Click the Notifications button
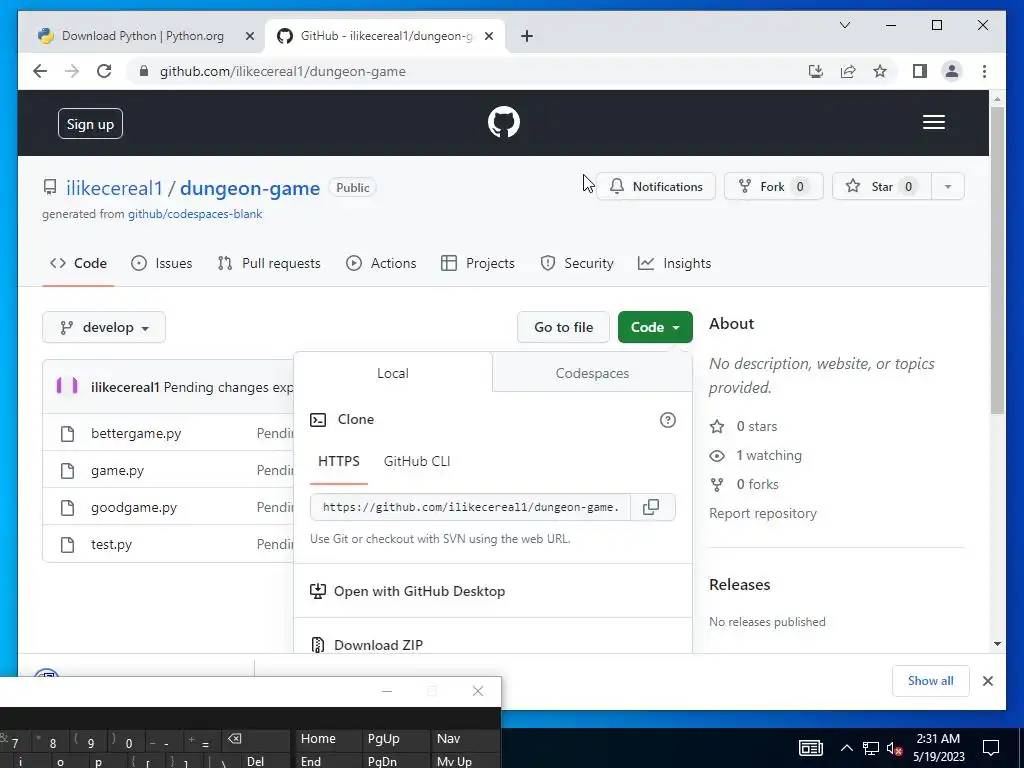The height and width of the screenshot is (768, 1024). click(656, 187)
